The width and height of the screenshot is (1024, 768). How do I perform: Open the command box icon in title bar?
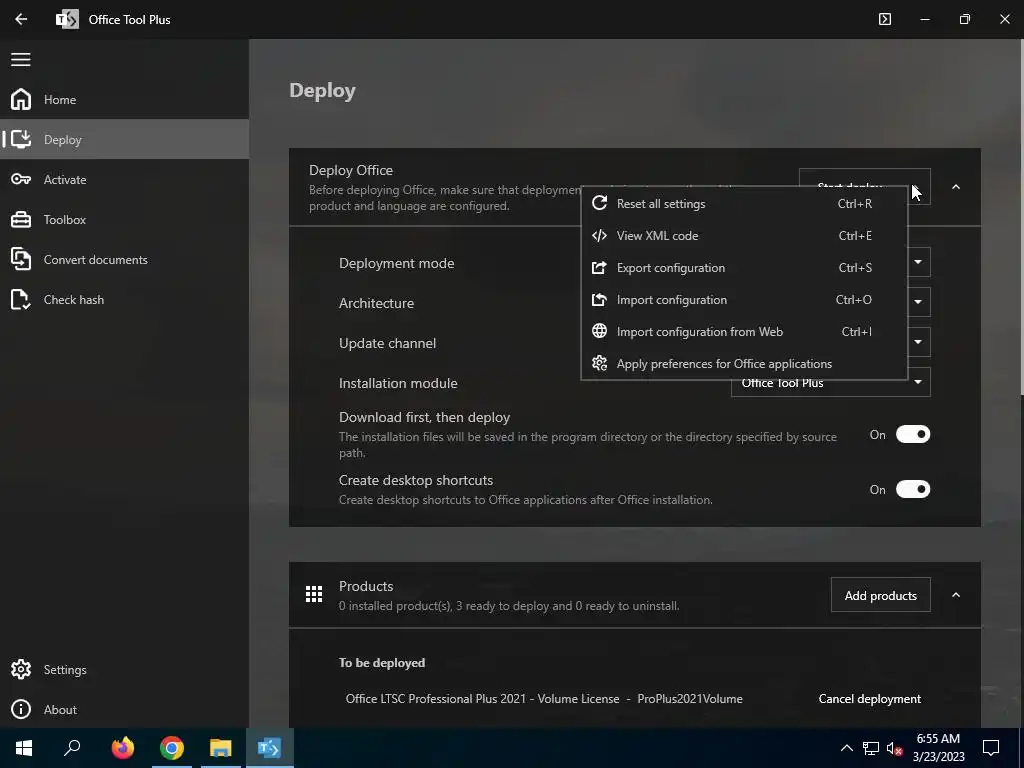pyautogui.click(x=885, y=19)
